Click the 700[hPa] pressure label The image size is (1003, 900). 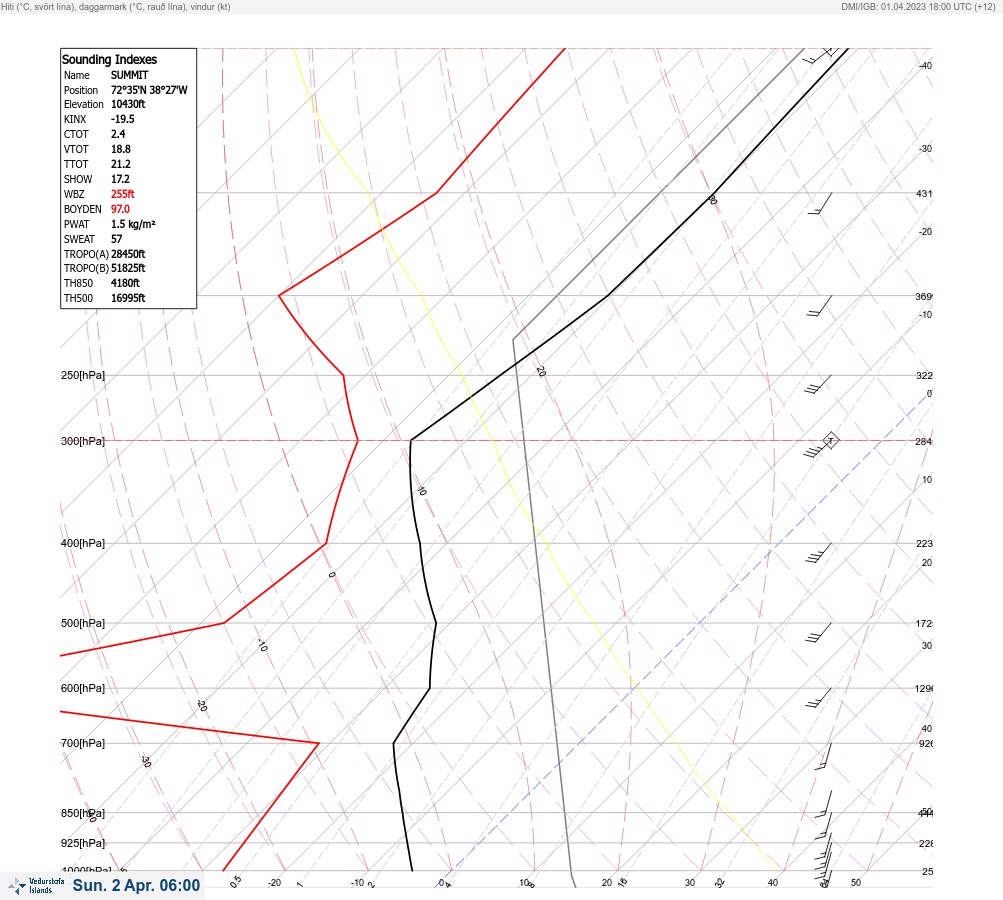coord(83,743)
